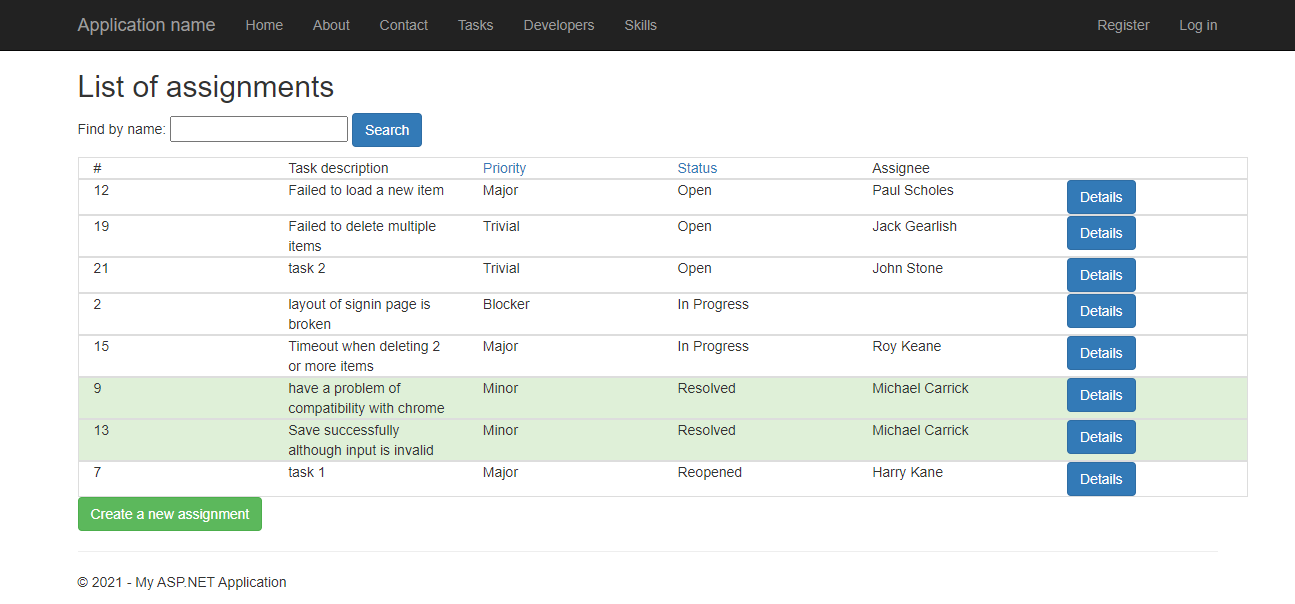Open the Contact page
The image size is (1295, 604).
coord(404,25)
